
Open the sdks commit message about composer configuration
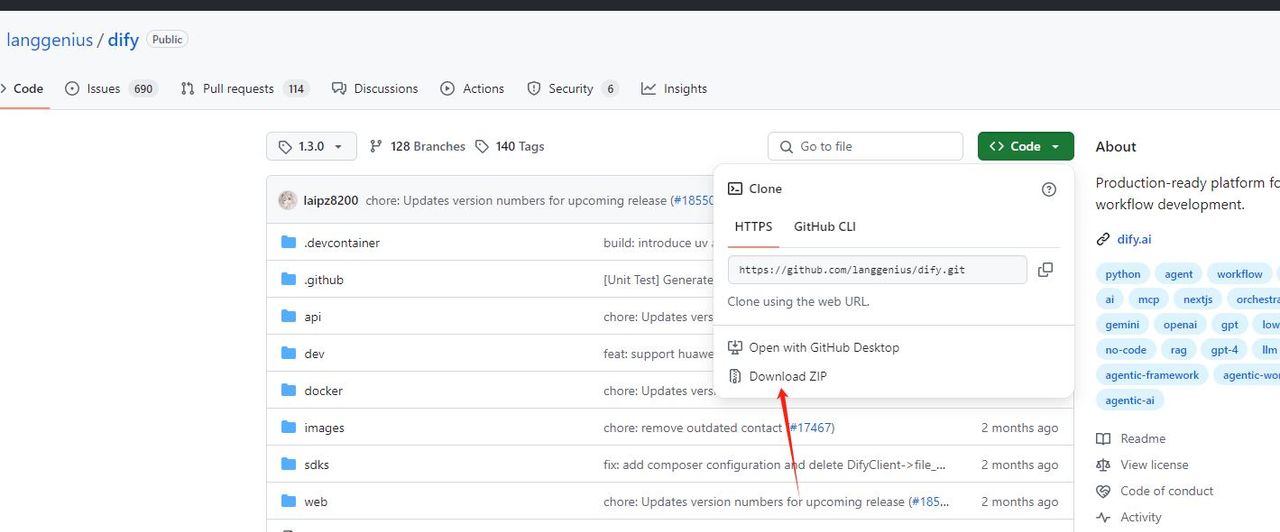pyautogui.click(x=775, y=465)
